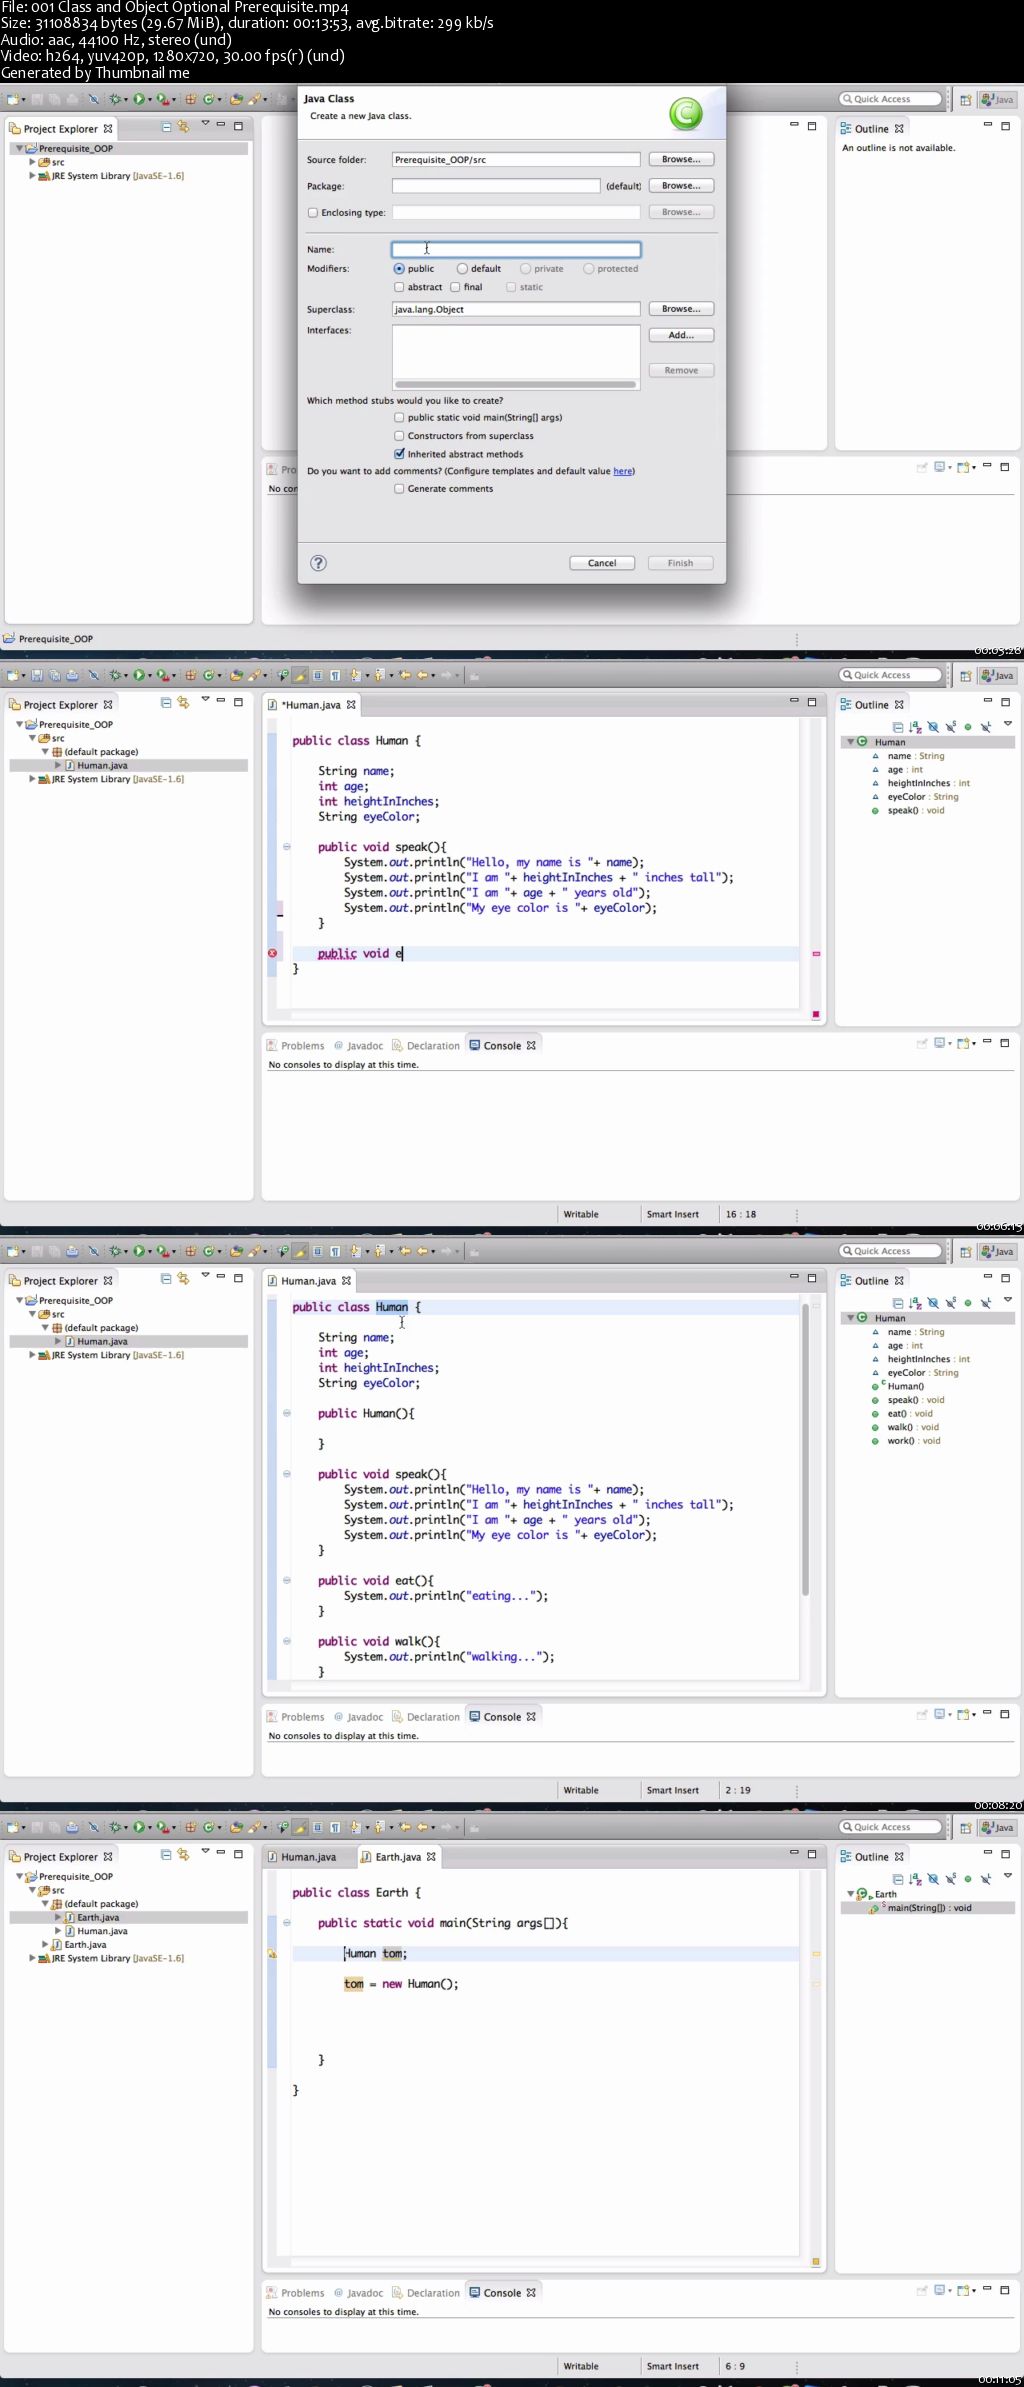The height and width of the screenshot is (2387, 1024).
Task: Select the public modifier radio button
Action: click(x=399, y=269)
